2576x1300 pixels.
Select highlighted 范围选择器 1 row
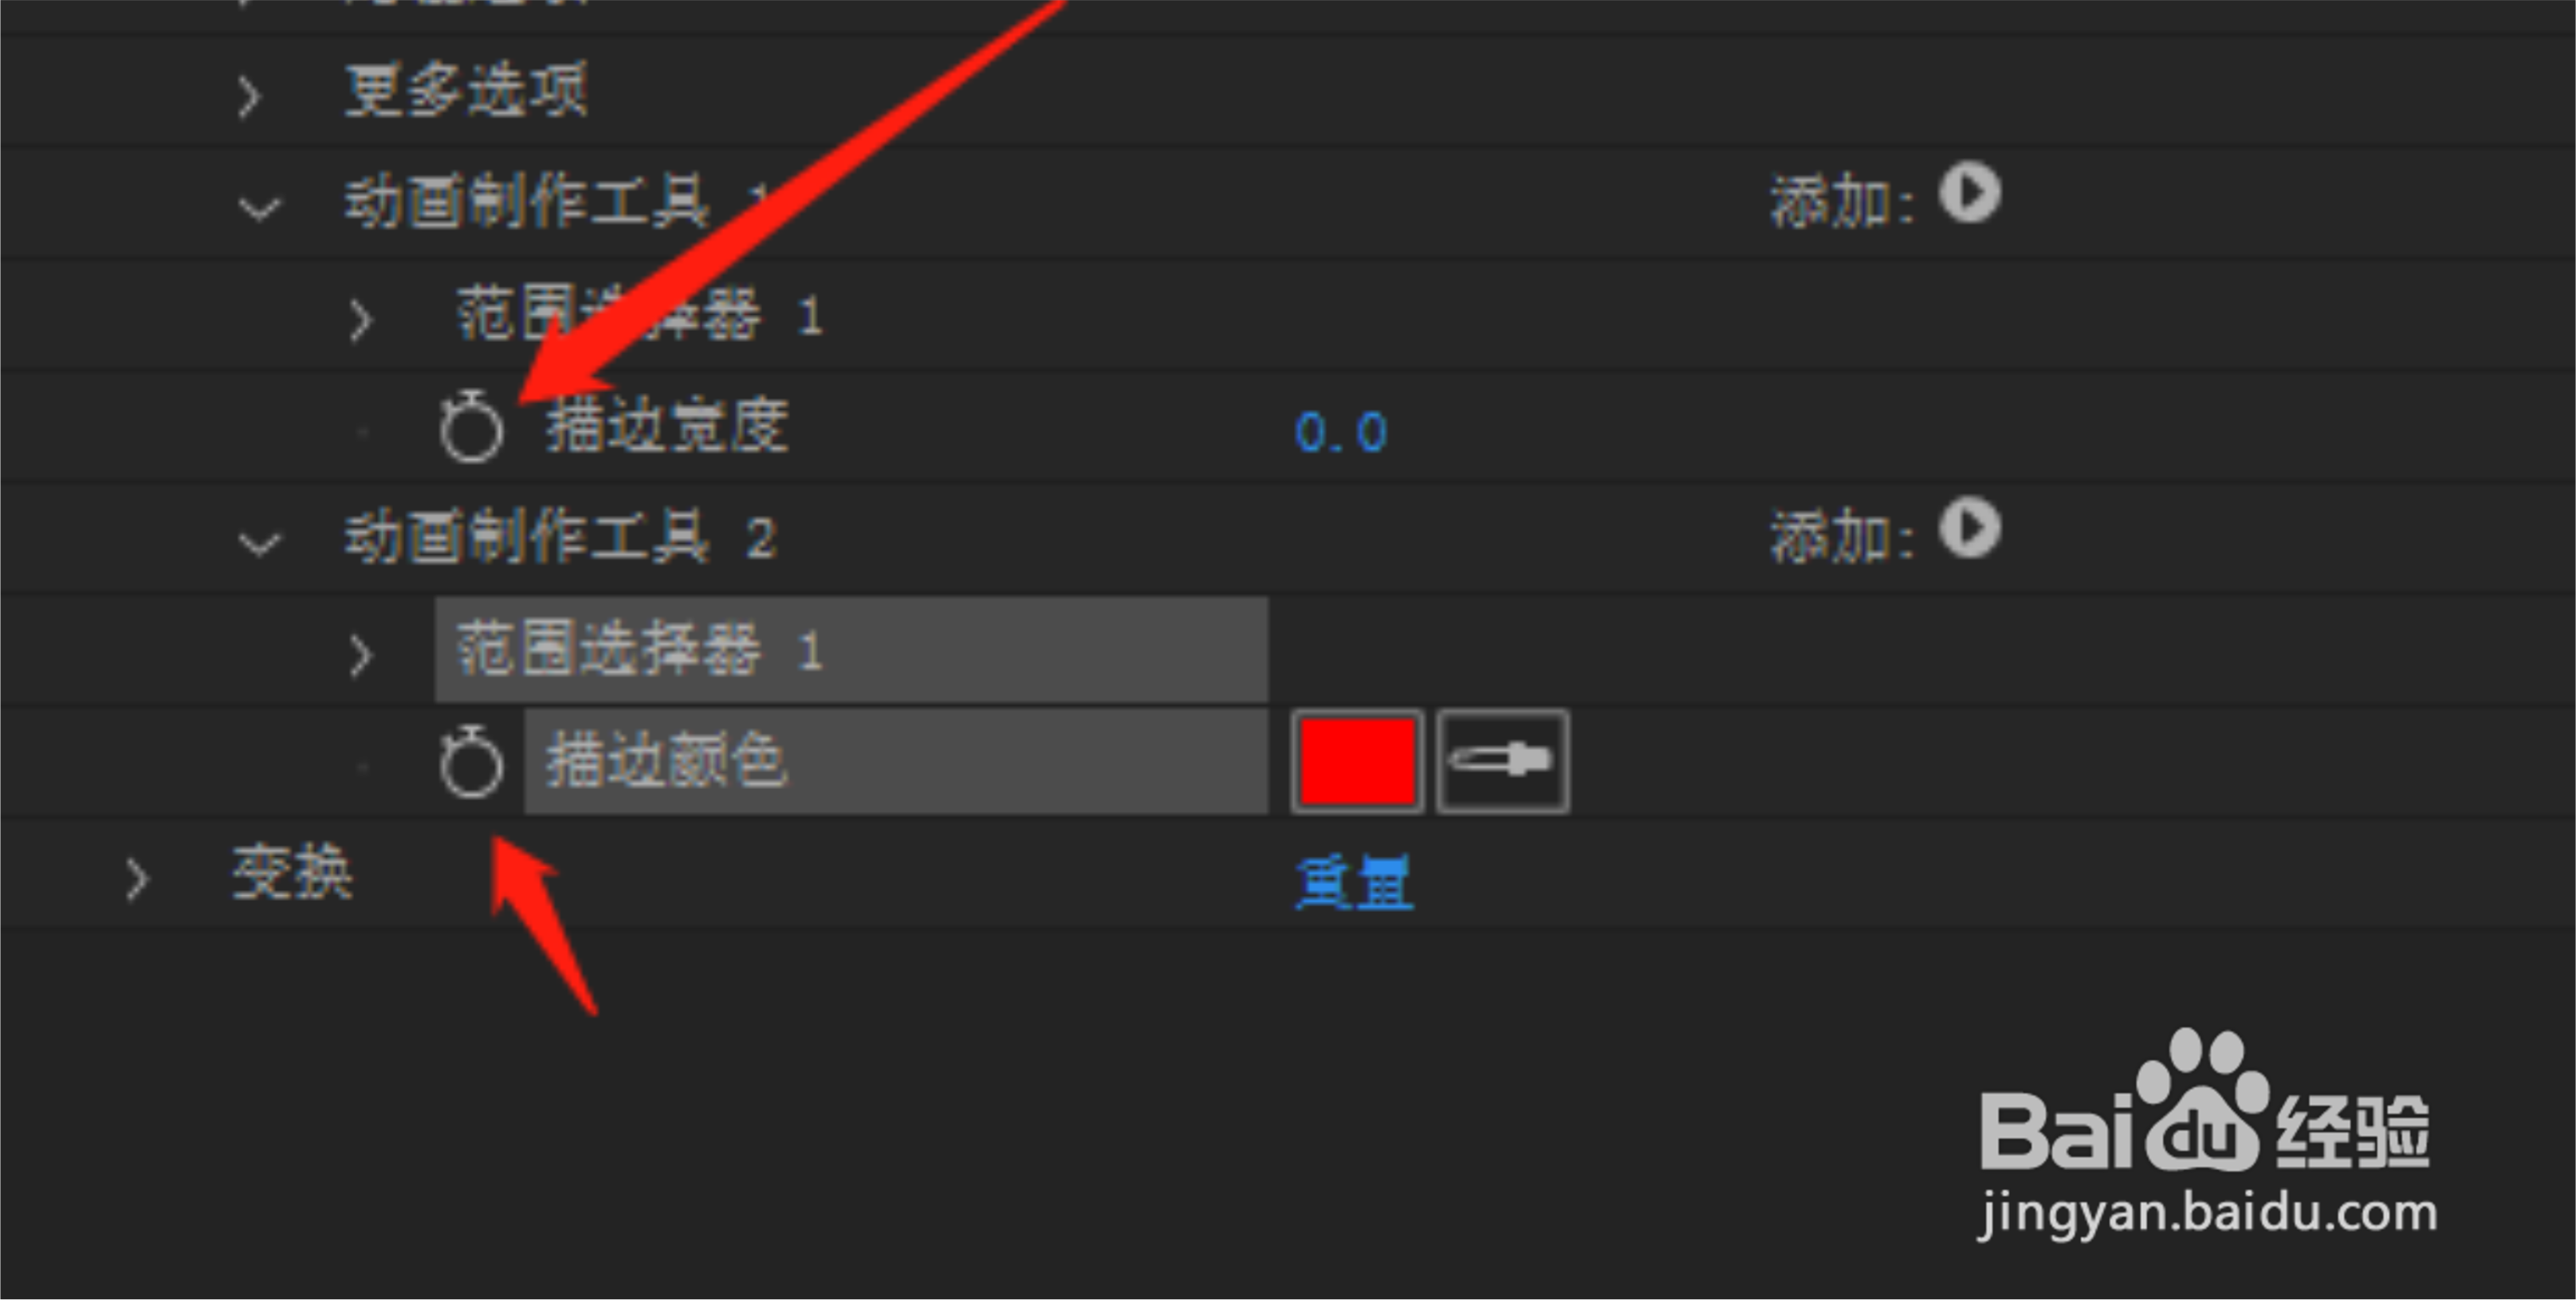(851, 649)
